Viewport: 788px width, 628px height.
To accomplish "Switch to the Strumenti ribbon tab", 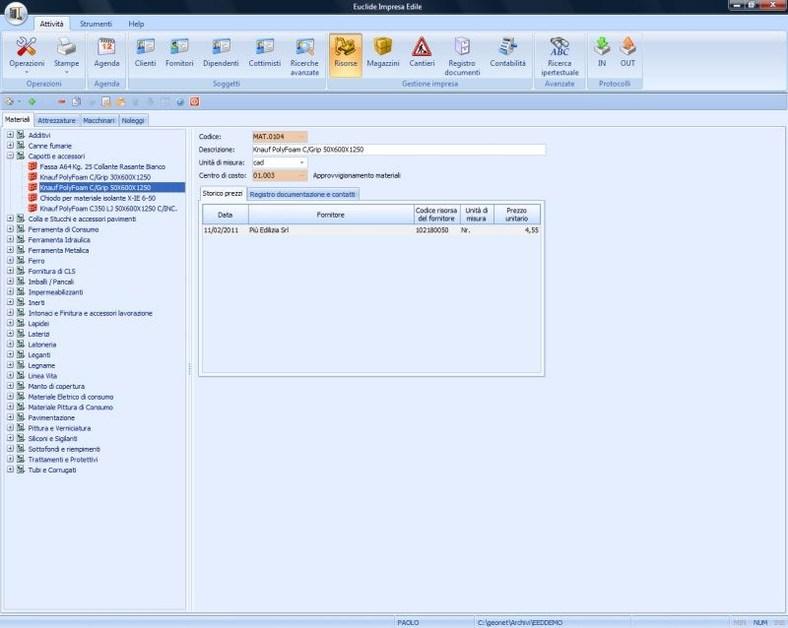I will click(x=96, y=23).
